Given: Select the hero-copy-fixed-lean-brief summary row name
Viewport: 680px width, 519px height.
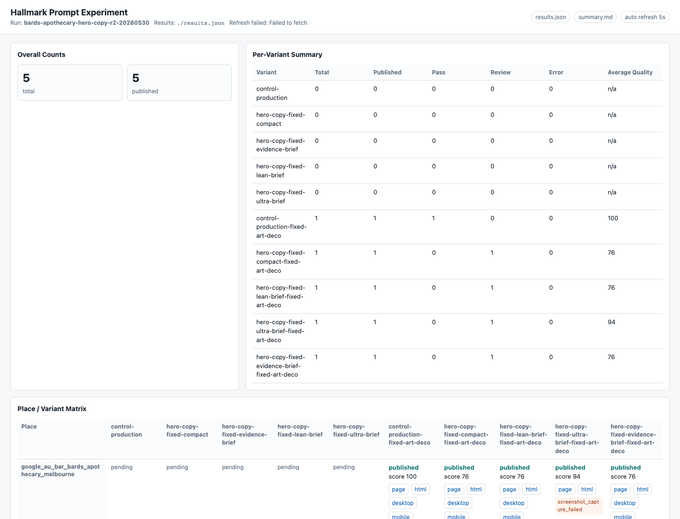Looking at the screenshot, I should coord(281,171).
